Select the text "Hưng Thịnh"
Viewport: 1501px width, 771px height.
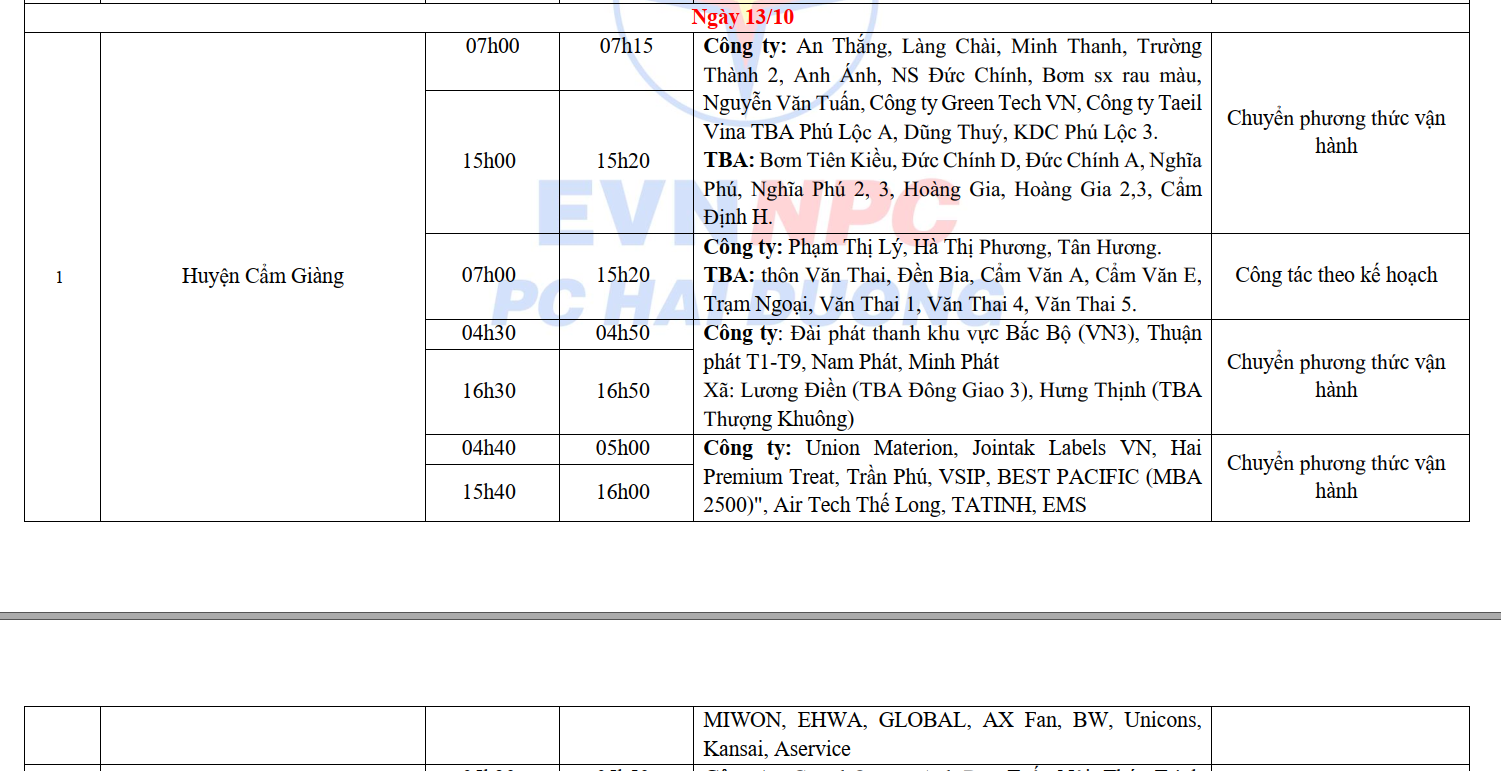(x=1093, y=391)
